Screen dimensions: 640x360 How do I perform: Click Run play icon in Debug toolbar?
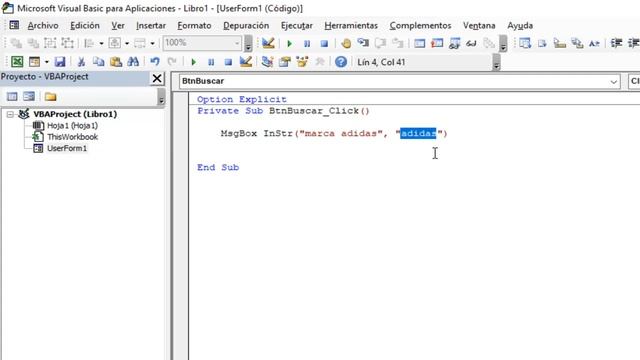pos(289,43)
